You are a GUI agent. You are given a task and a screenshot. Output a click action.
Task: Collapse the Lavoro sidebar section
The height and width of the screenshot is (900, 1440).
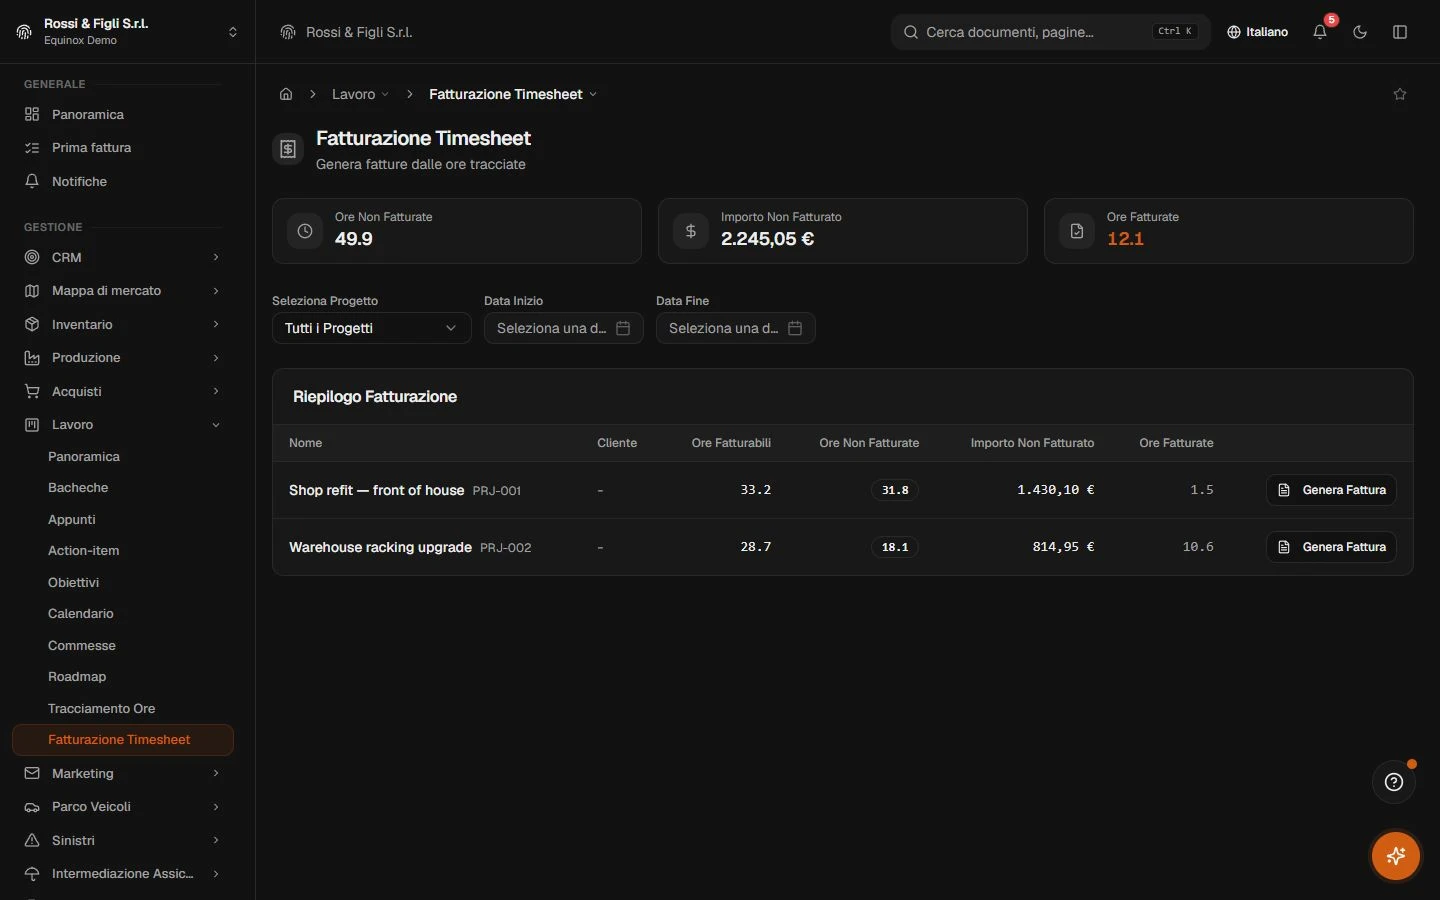point(122,425)
